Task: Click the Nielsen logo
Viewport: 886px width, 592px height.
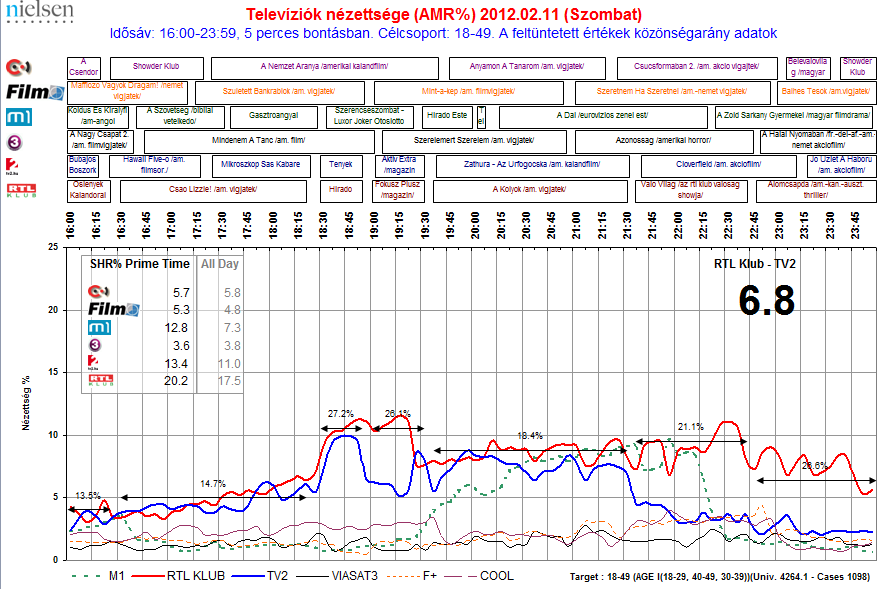Action: 40,12
